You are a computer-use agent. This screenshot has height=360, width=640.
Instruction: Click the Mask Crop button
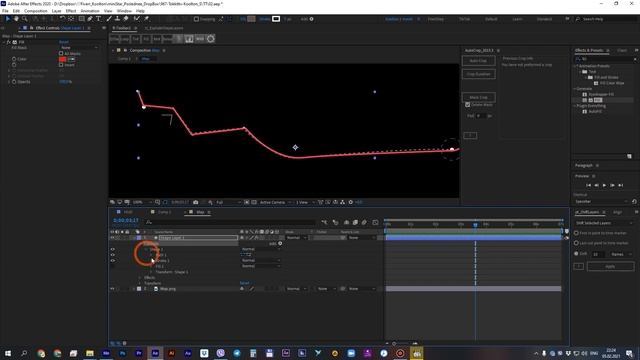pos(479,97)
